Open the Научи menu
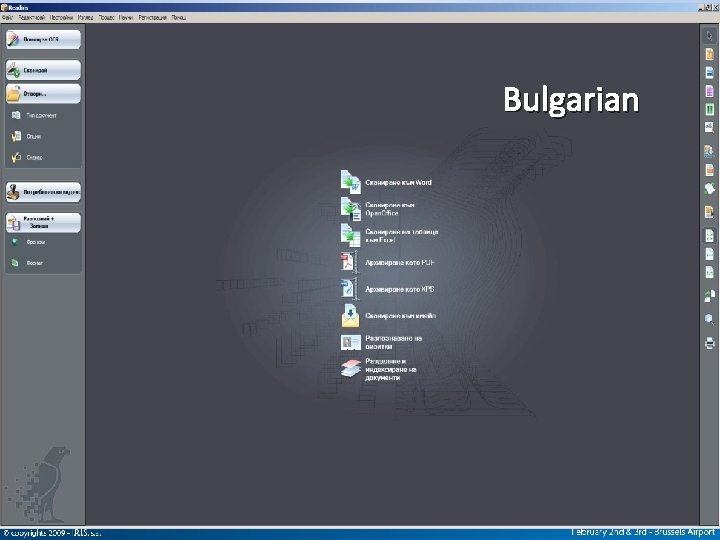 (126, 17)
